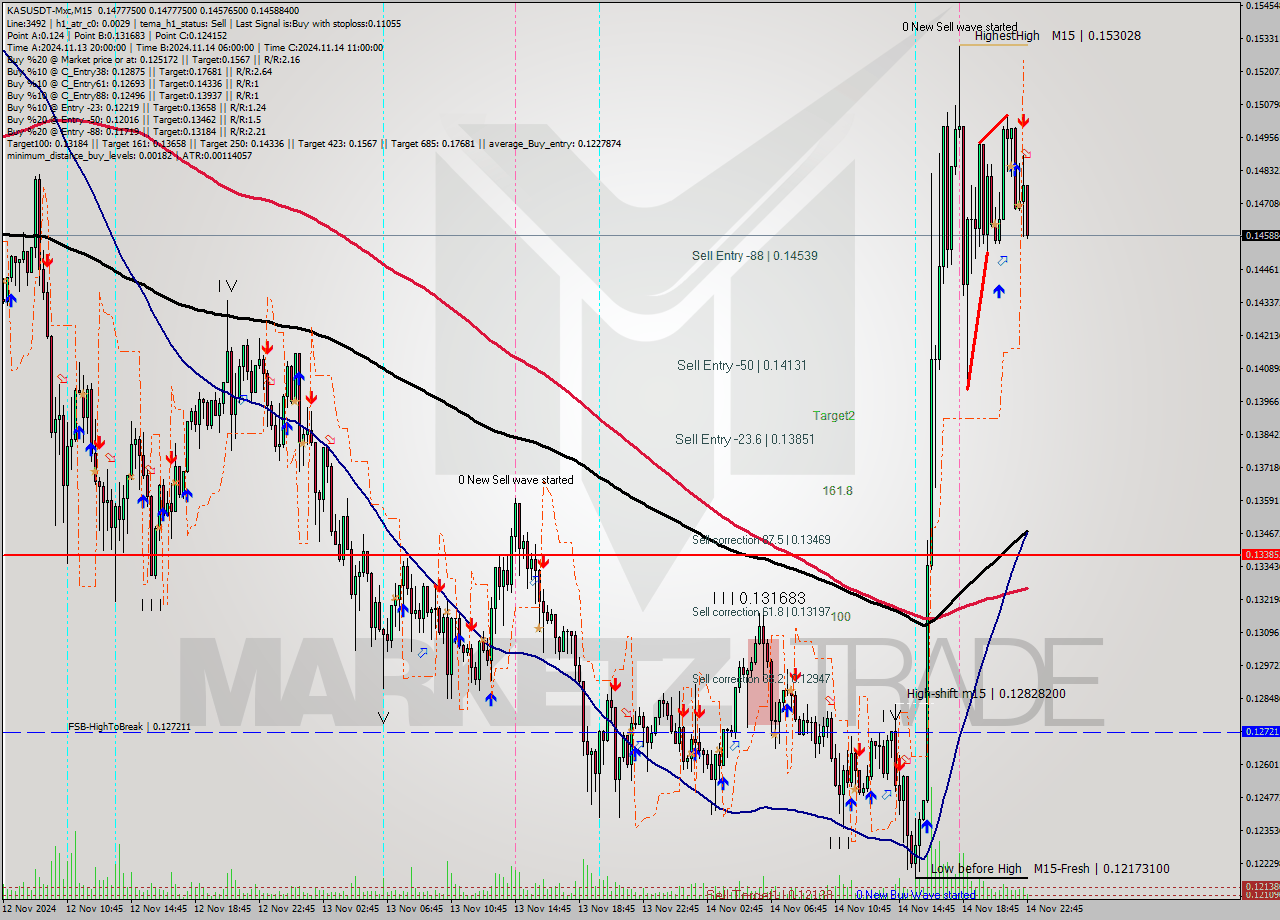Click the blue '0 New Buy Wave started' label
The height and width of the screenshot is (920, 1280).
[916, 895]
